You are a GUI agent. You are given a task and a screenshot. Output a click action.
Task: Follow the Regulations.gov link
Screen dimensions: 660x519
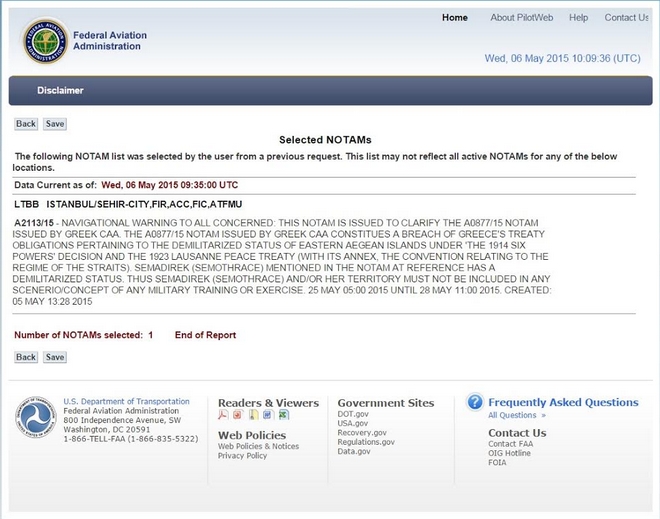tap(366, 442)
